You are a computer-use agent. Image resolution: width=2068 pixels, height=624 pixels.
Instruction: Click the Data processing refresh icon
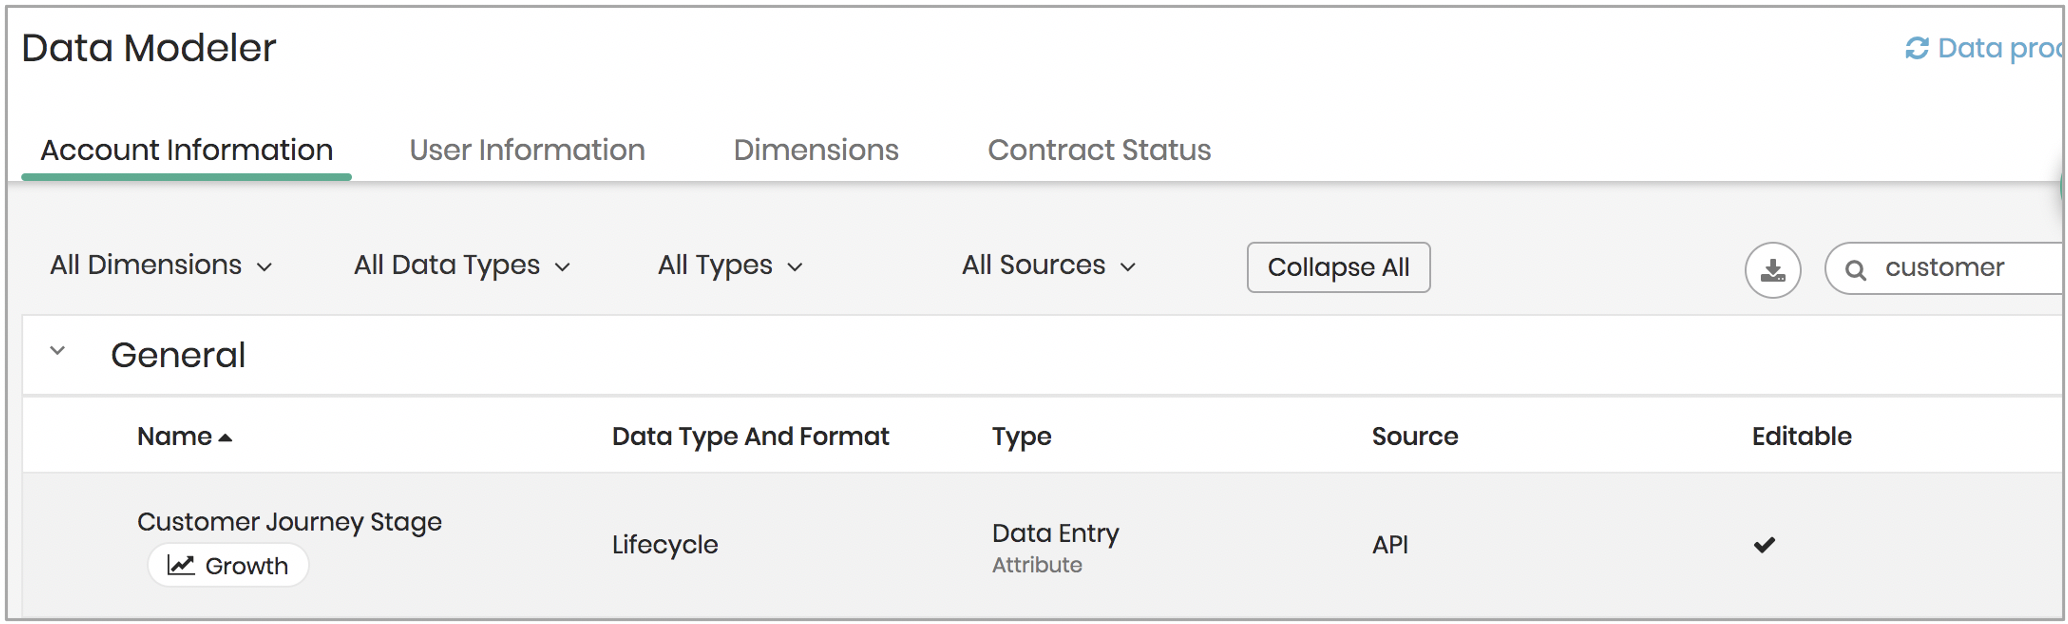[x=1916, y=48]
